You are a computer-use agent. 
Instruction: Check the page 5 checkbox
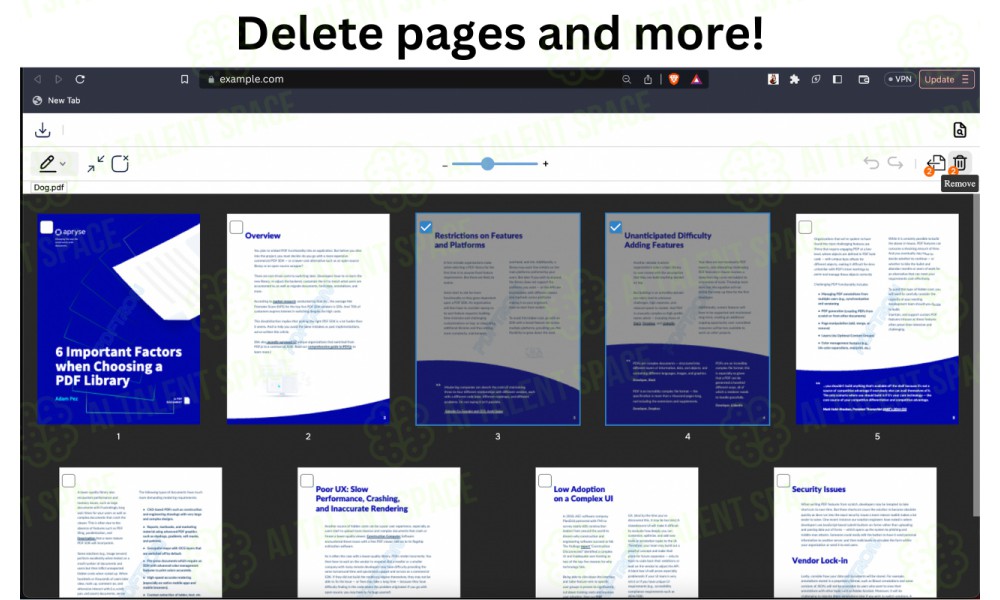tap(805, 227)
